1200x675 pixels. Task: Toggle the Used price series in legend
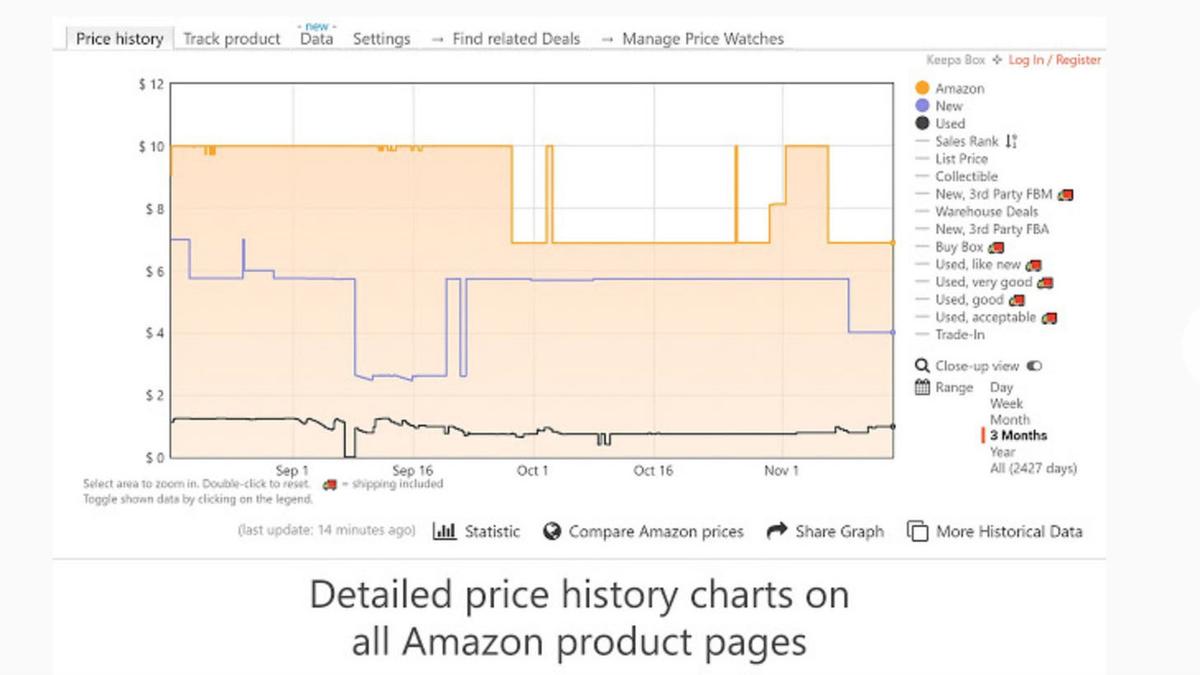click(949, 124)
